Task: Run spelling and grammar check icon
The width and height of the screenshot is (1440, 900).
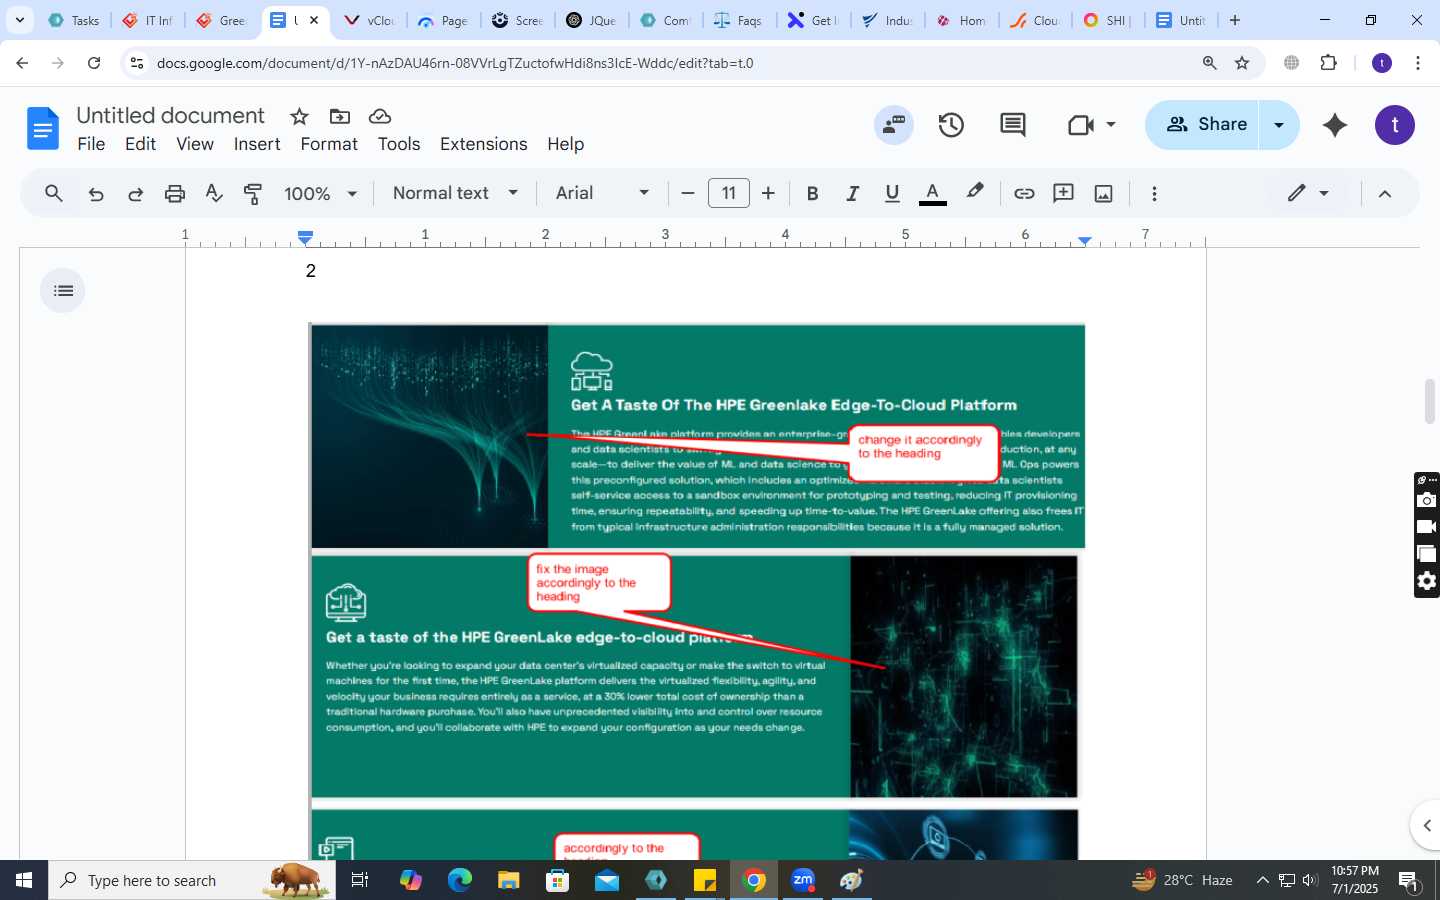Action: 214,193
